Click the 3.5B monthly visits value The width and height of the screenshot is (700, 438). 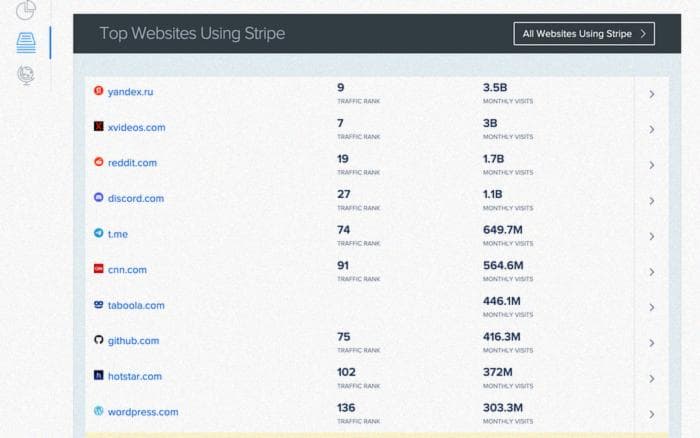click(495, 88)
